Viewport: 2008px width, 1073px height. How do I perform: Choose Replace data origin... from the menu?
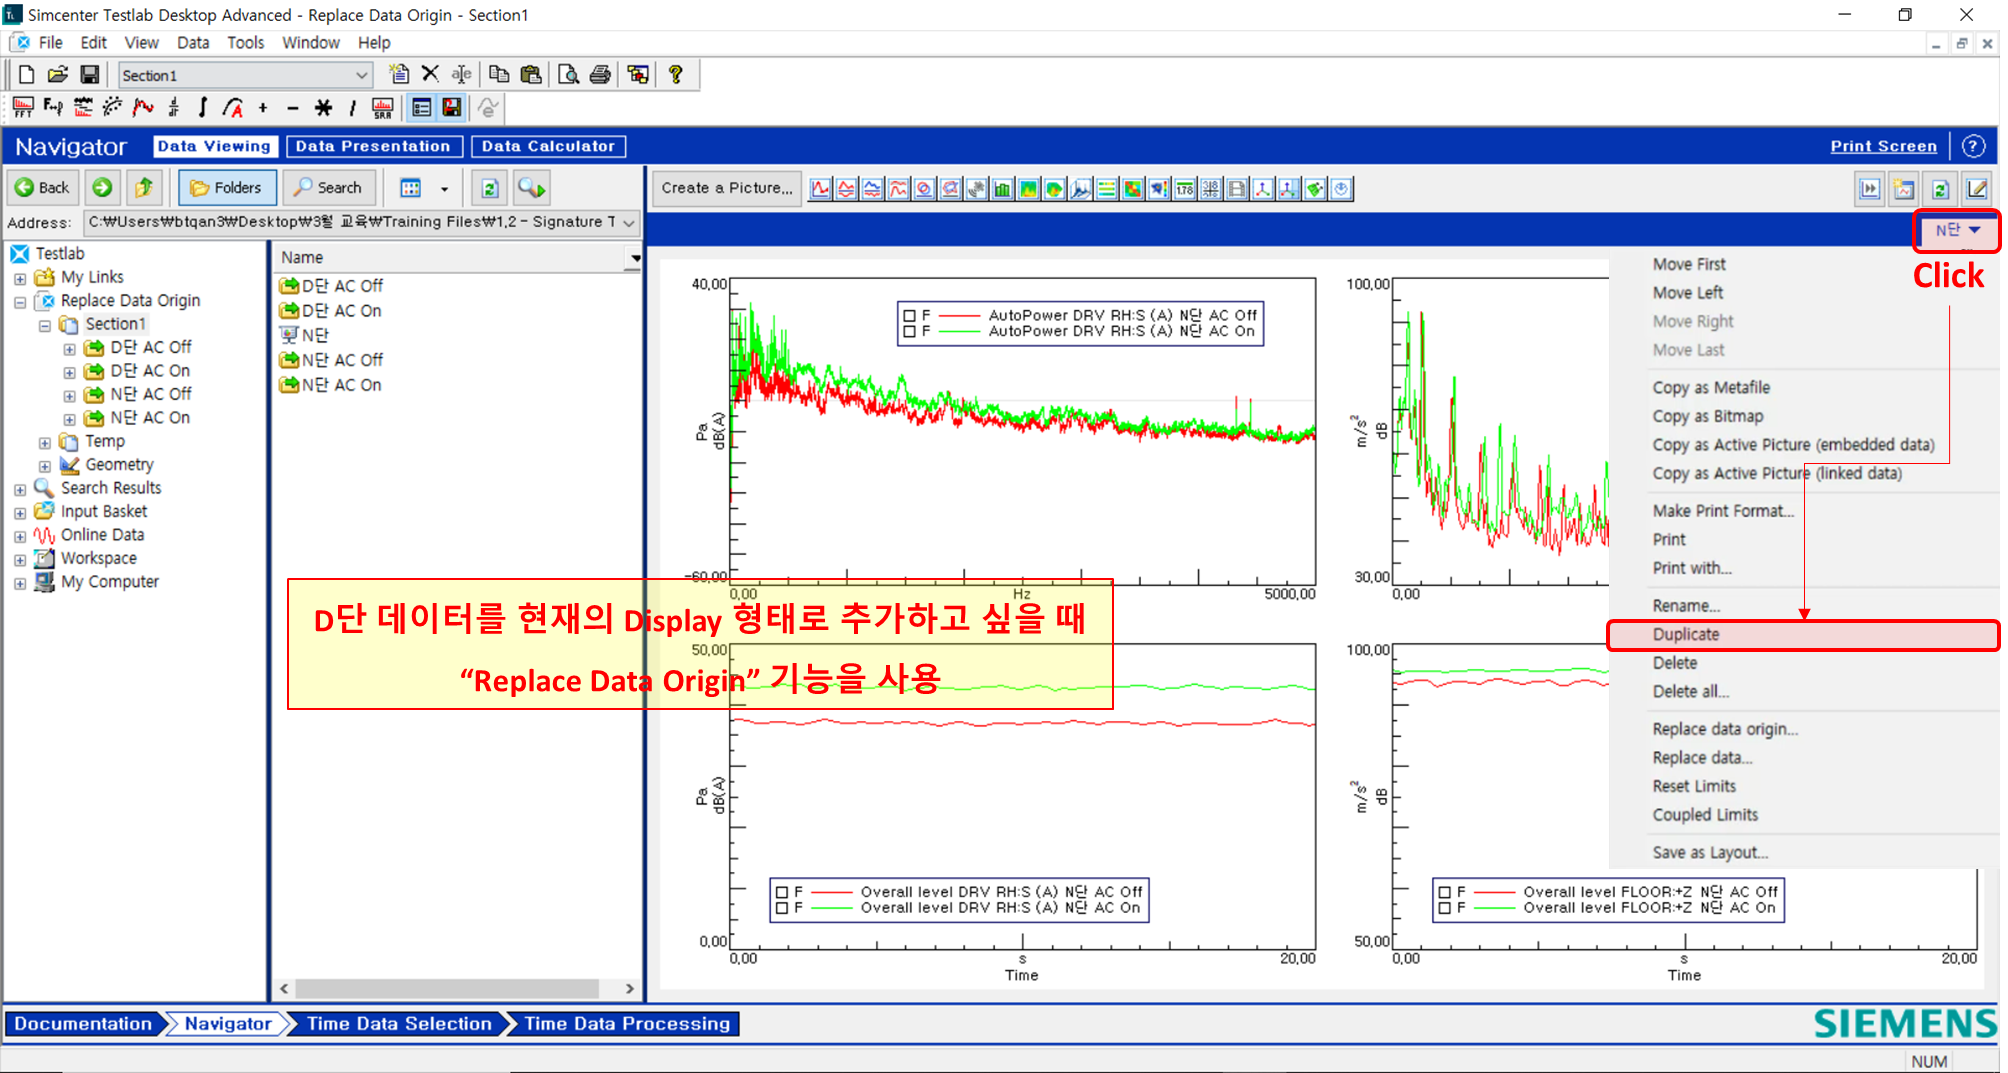(x=1724, y=730)
